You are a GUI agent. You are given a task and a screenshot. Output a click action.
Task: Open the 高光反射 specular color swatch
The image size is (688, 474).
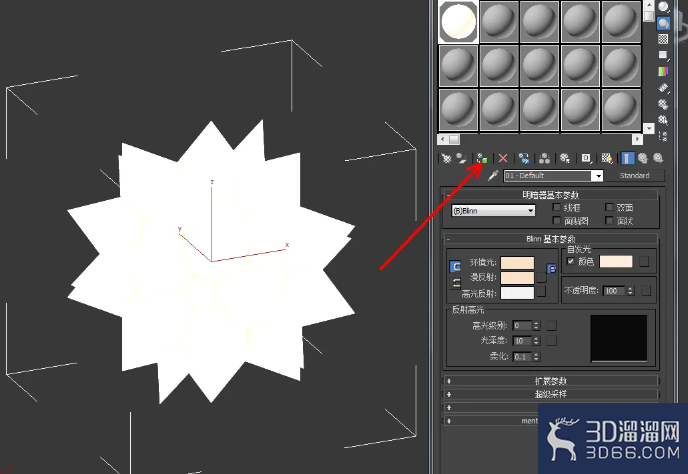pyautogui.click(x=517, y=293)
